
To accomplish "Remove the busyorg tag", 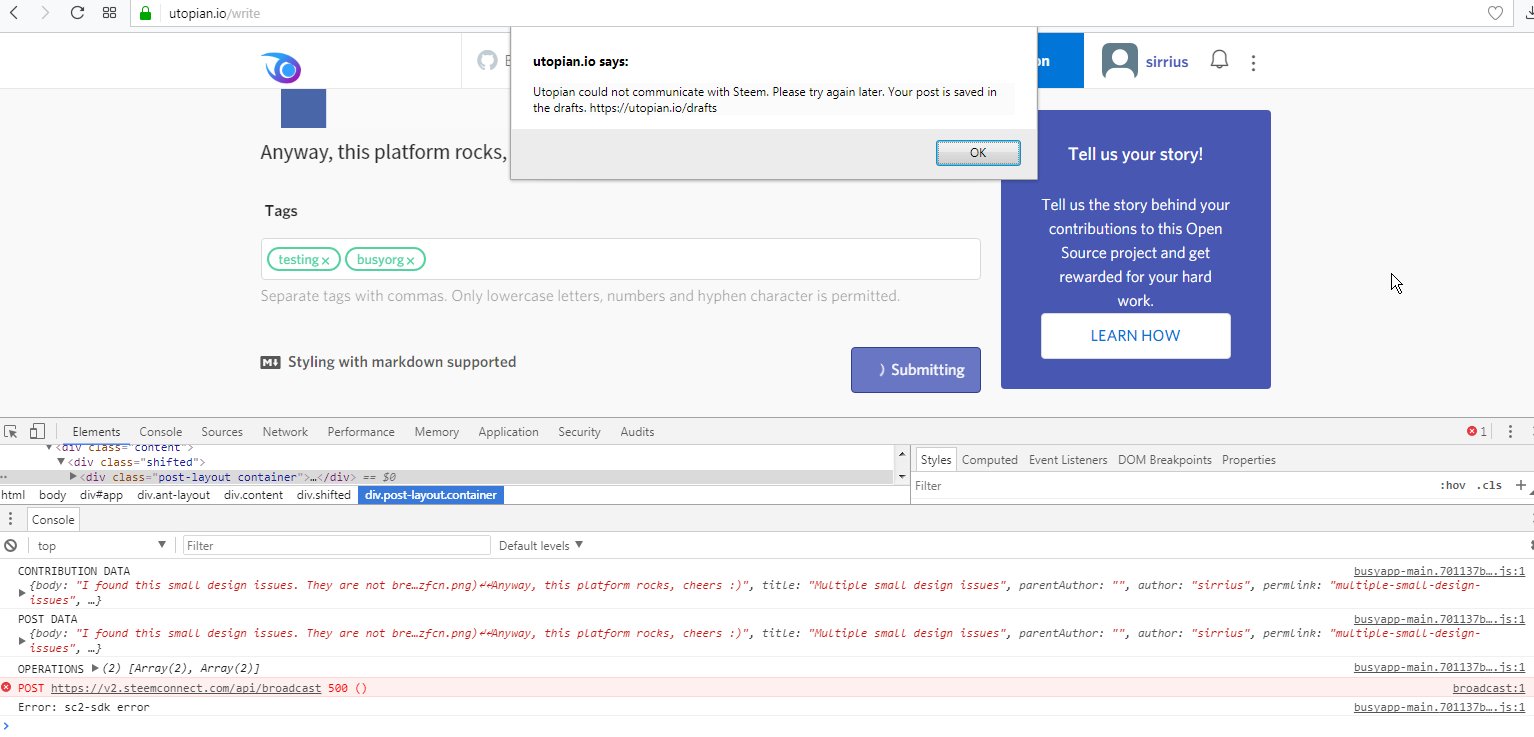I will (410, 260).
